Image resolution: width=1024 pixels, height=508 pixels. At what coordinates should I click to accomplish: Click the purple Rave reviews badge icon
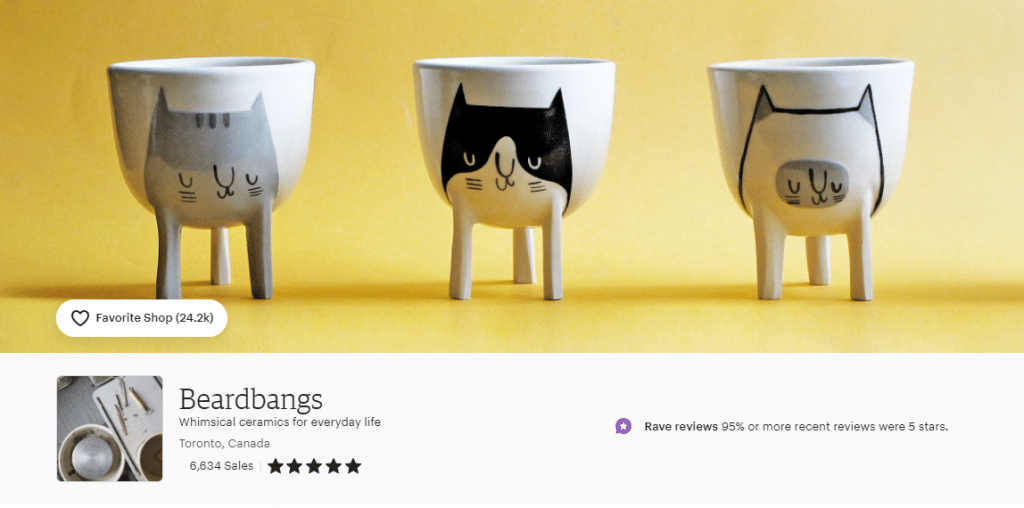(x=624, y=426)
